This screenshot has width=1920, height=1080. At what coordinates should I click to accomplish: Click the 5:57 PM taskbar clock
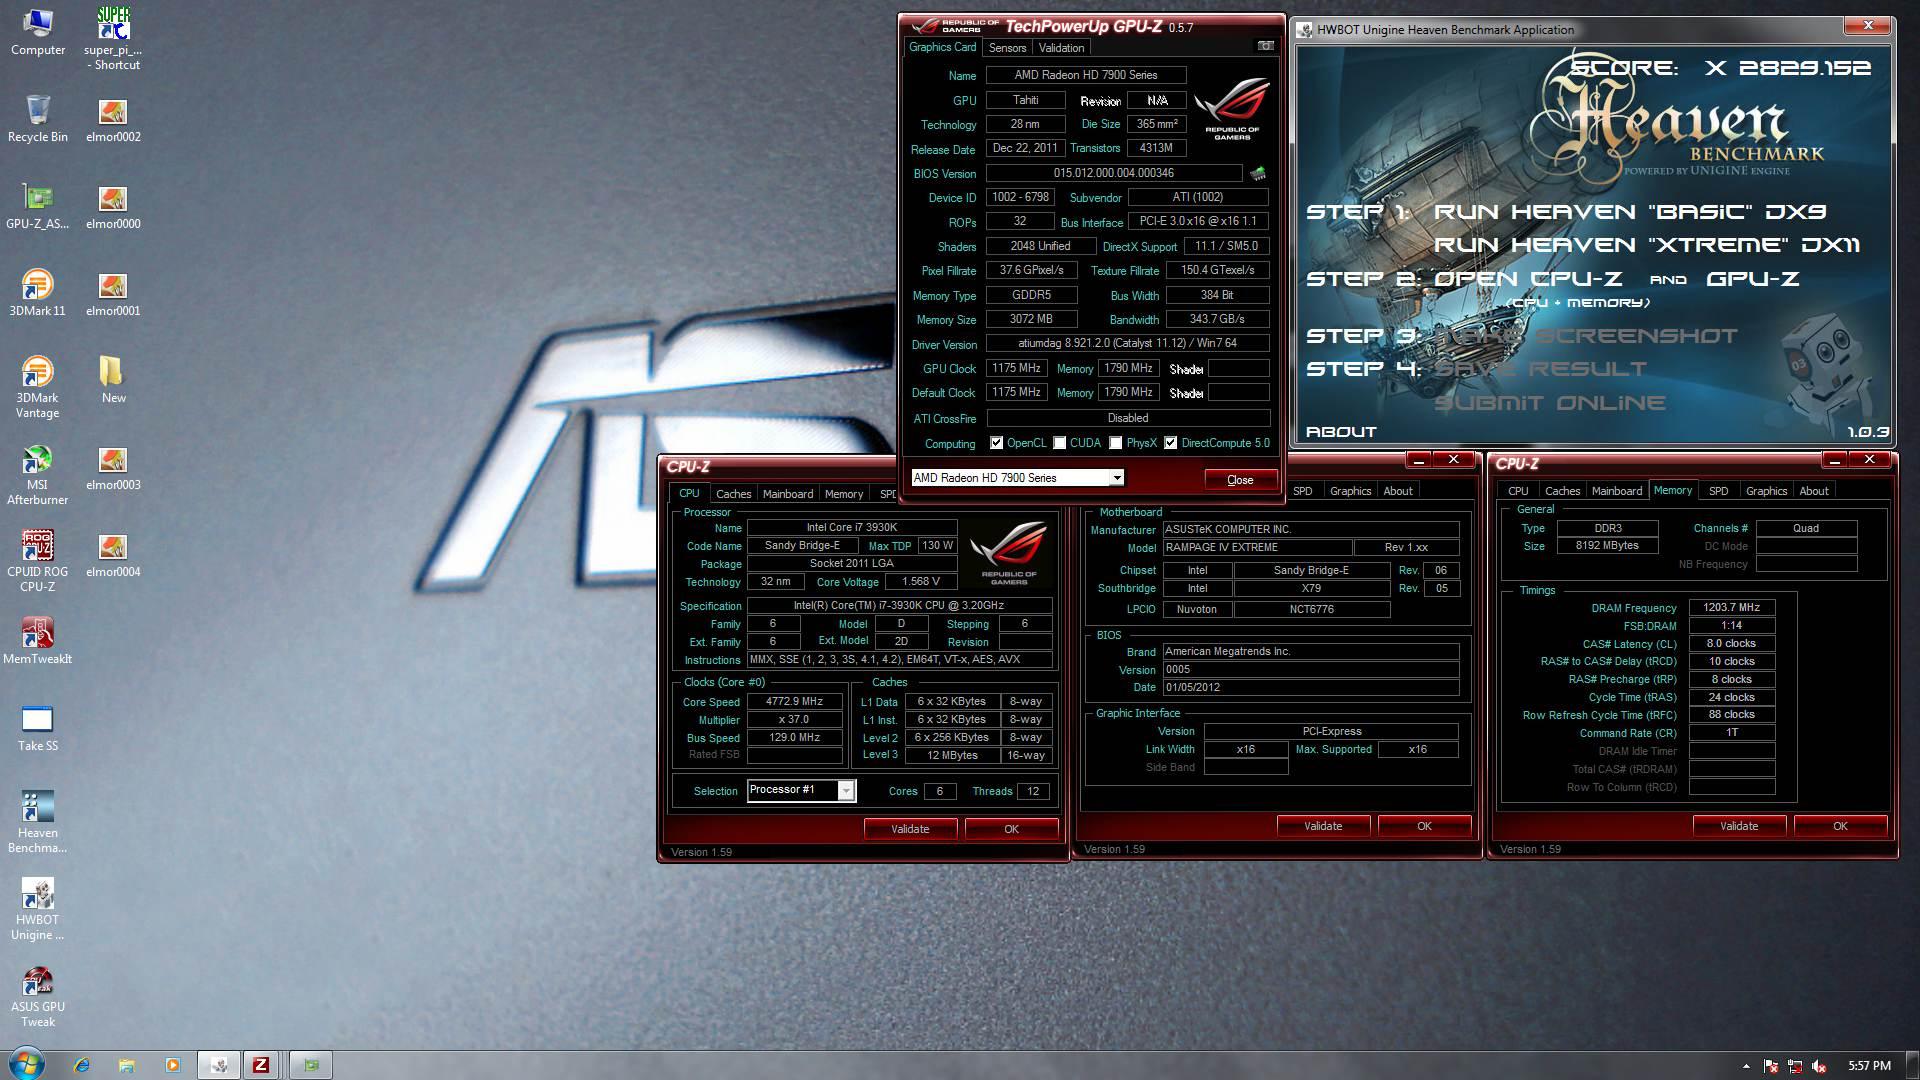click(1869, 1066)
